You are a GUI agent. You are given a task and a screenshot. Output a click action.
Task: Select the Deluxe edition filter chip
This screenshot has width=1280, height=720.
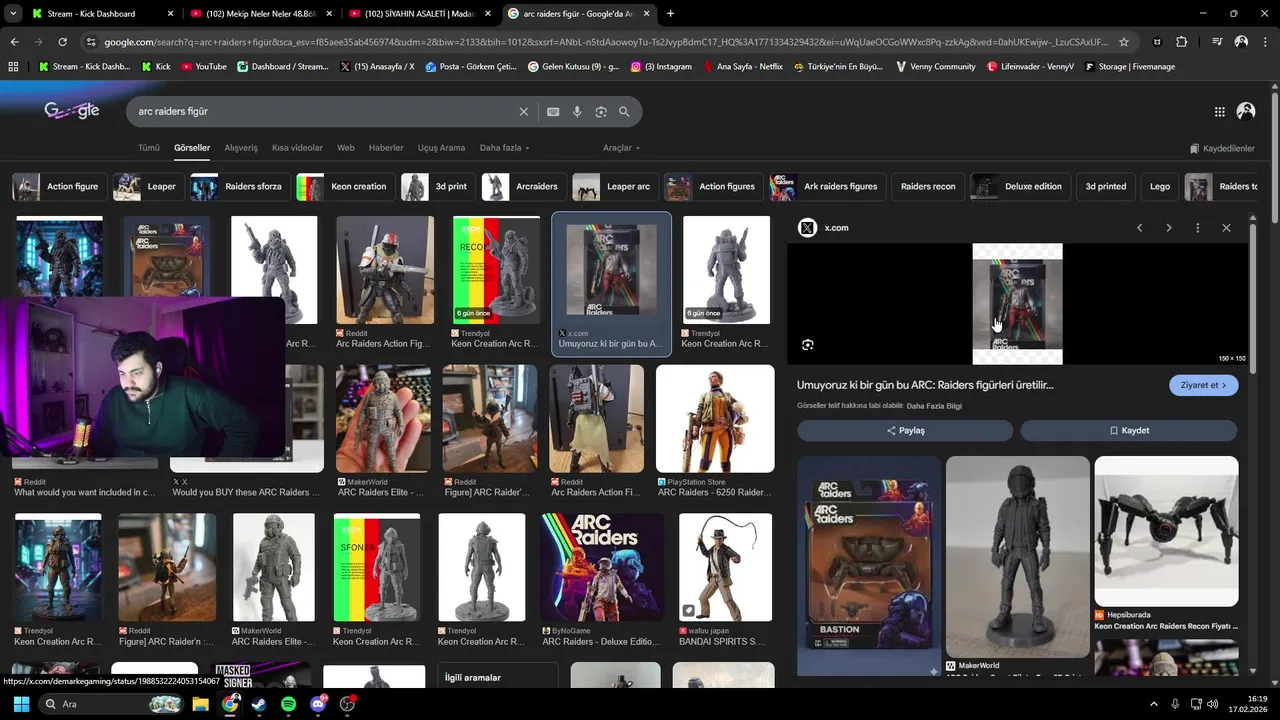tap(1021, 187)
